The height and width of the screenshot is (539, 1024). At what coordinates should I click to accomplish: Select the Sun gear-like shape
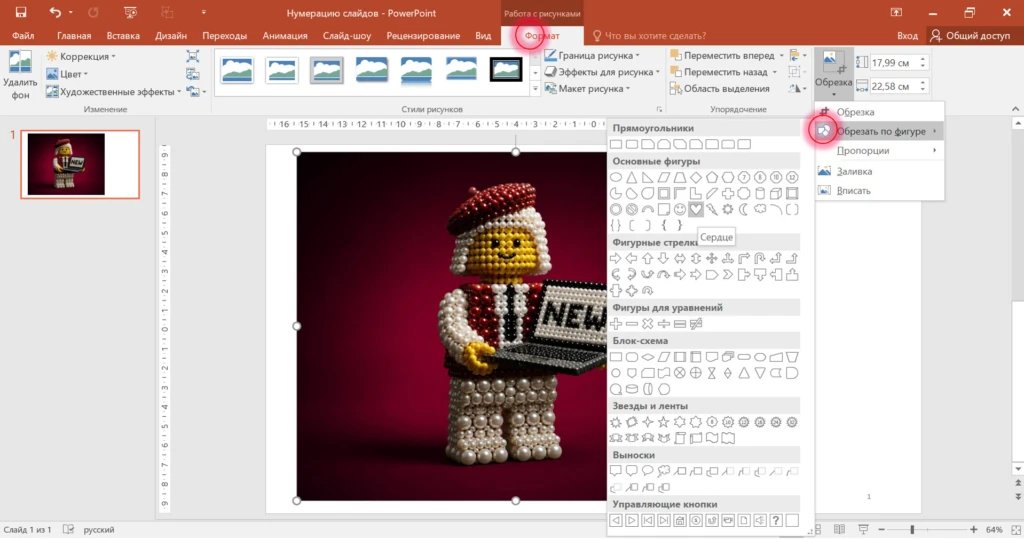tap(728, 210)
